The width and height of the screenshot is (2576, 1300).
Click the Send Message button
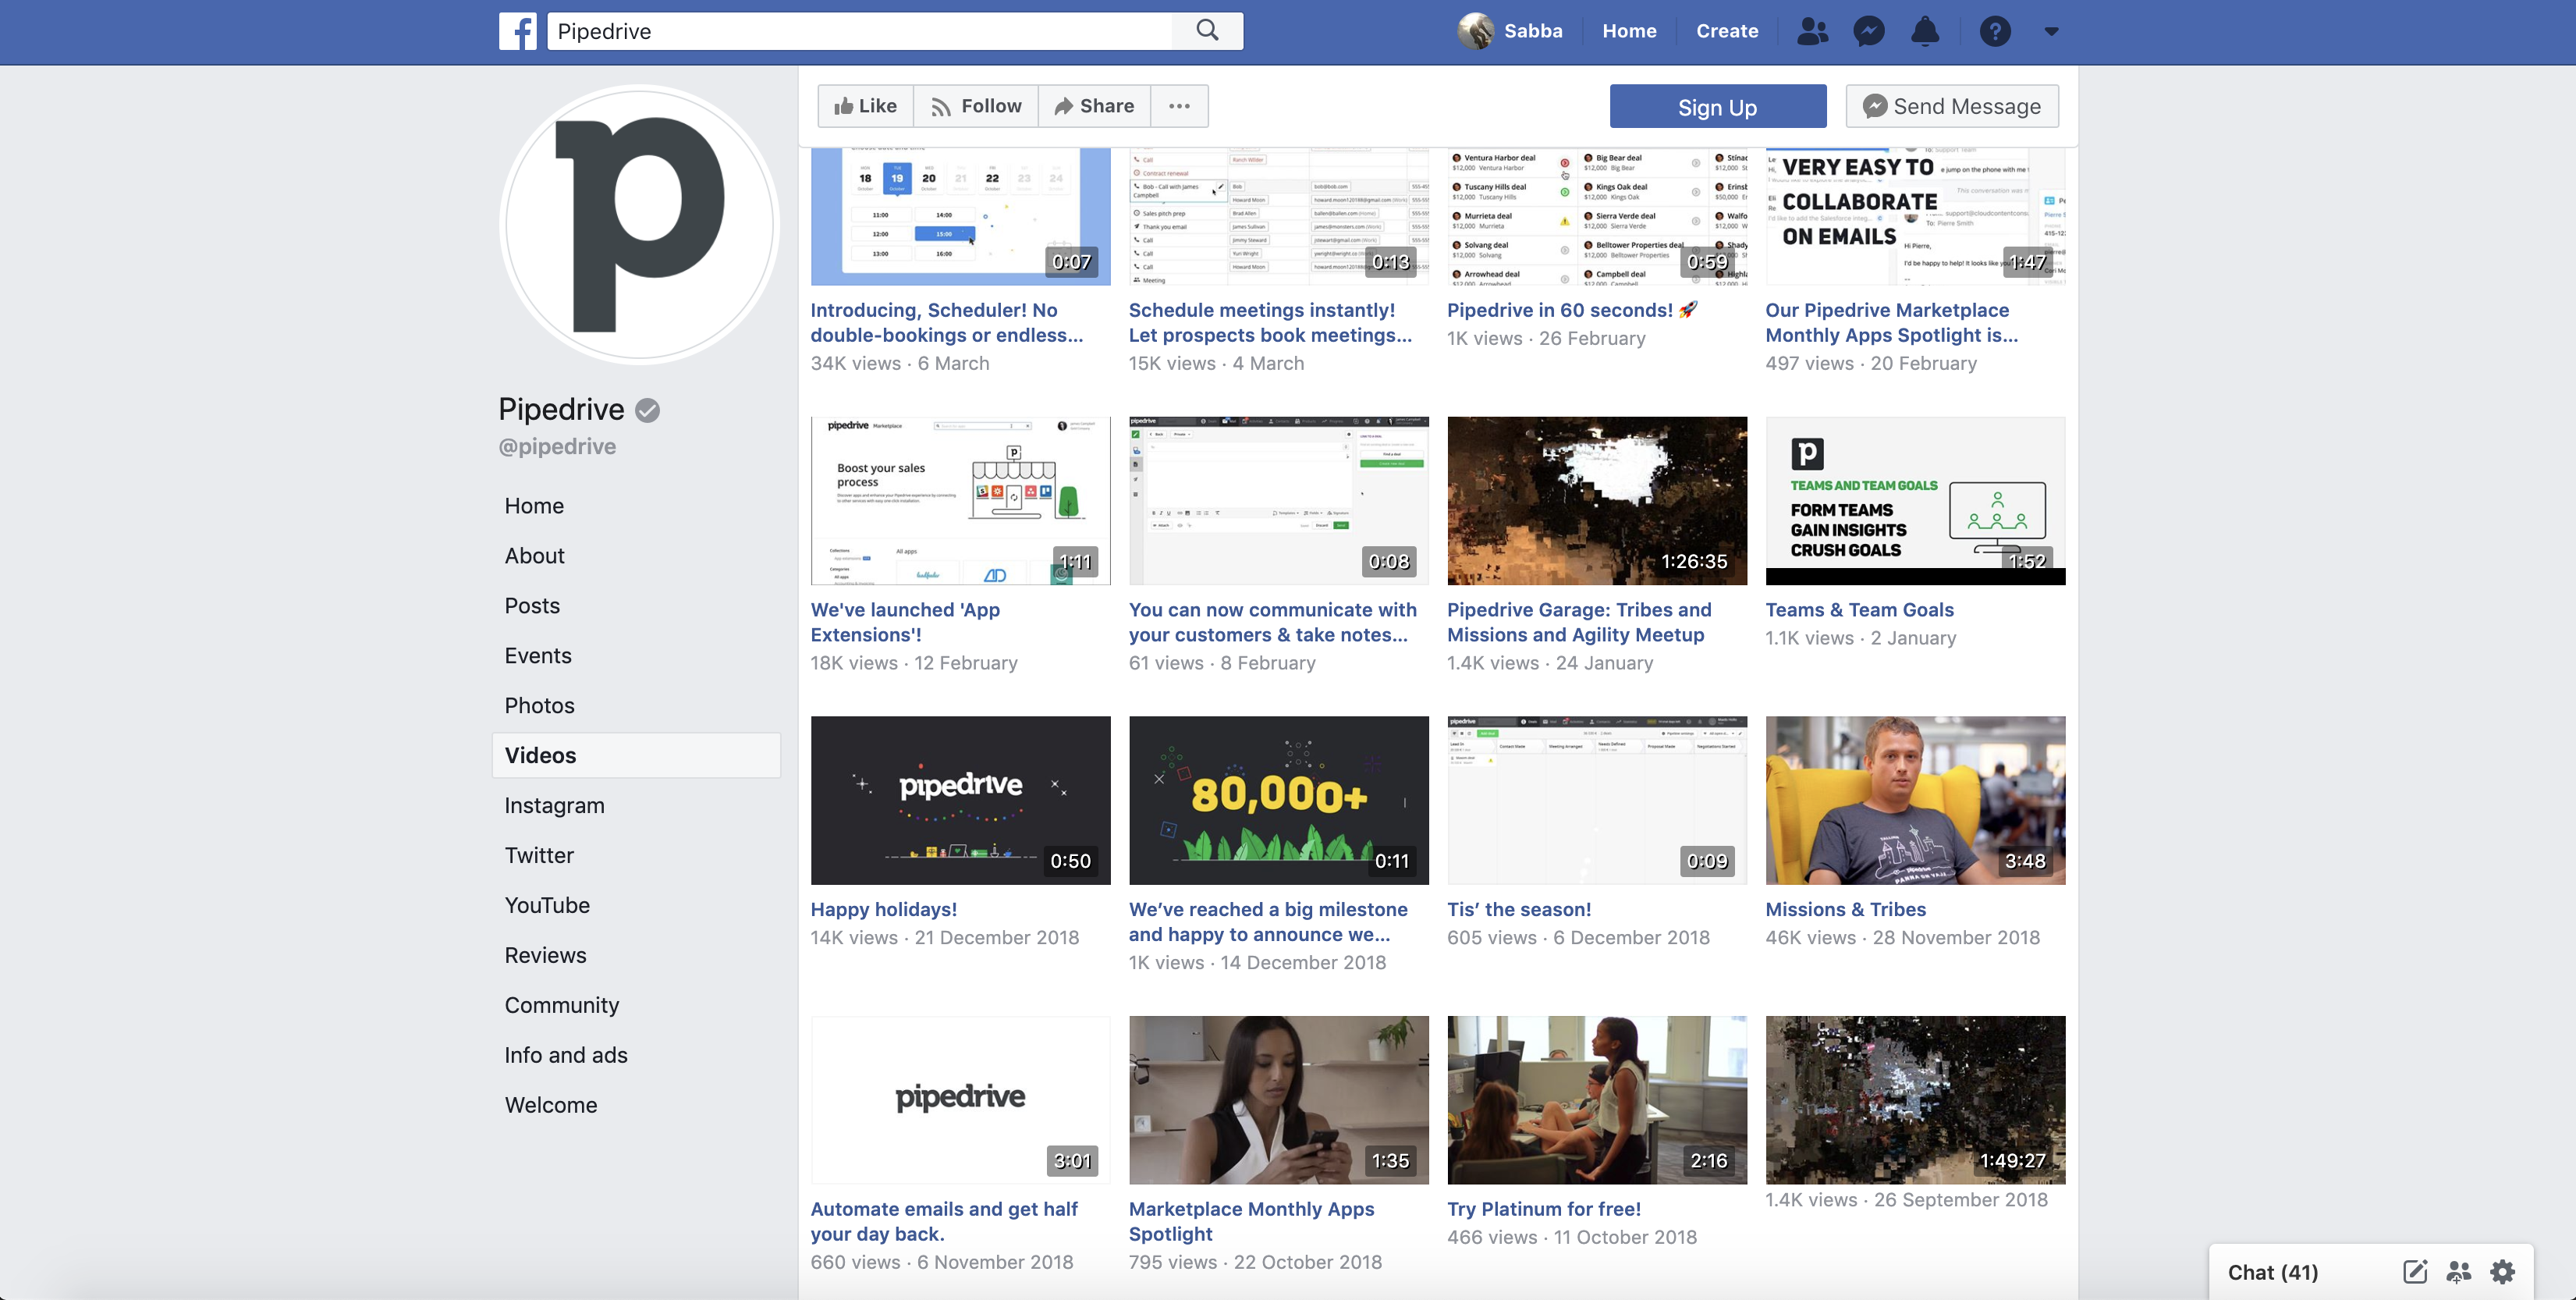click(x=1952, y=106)
